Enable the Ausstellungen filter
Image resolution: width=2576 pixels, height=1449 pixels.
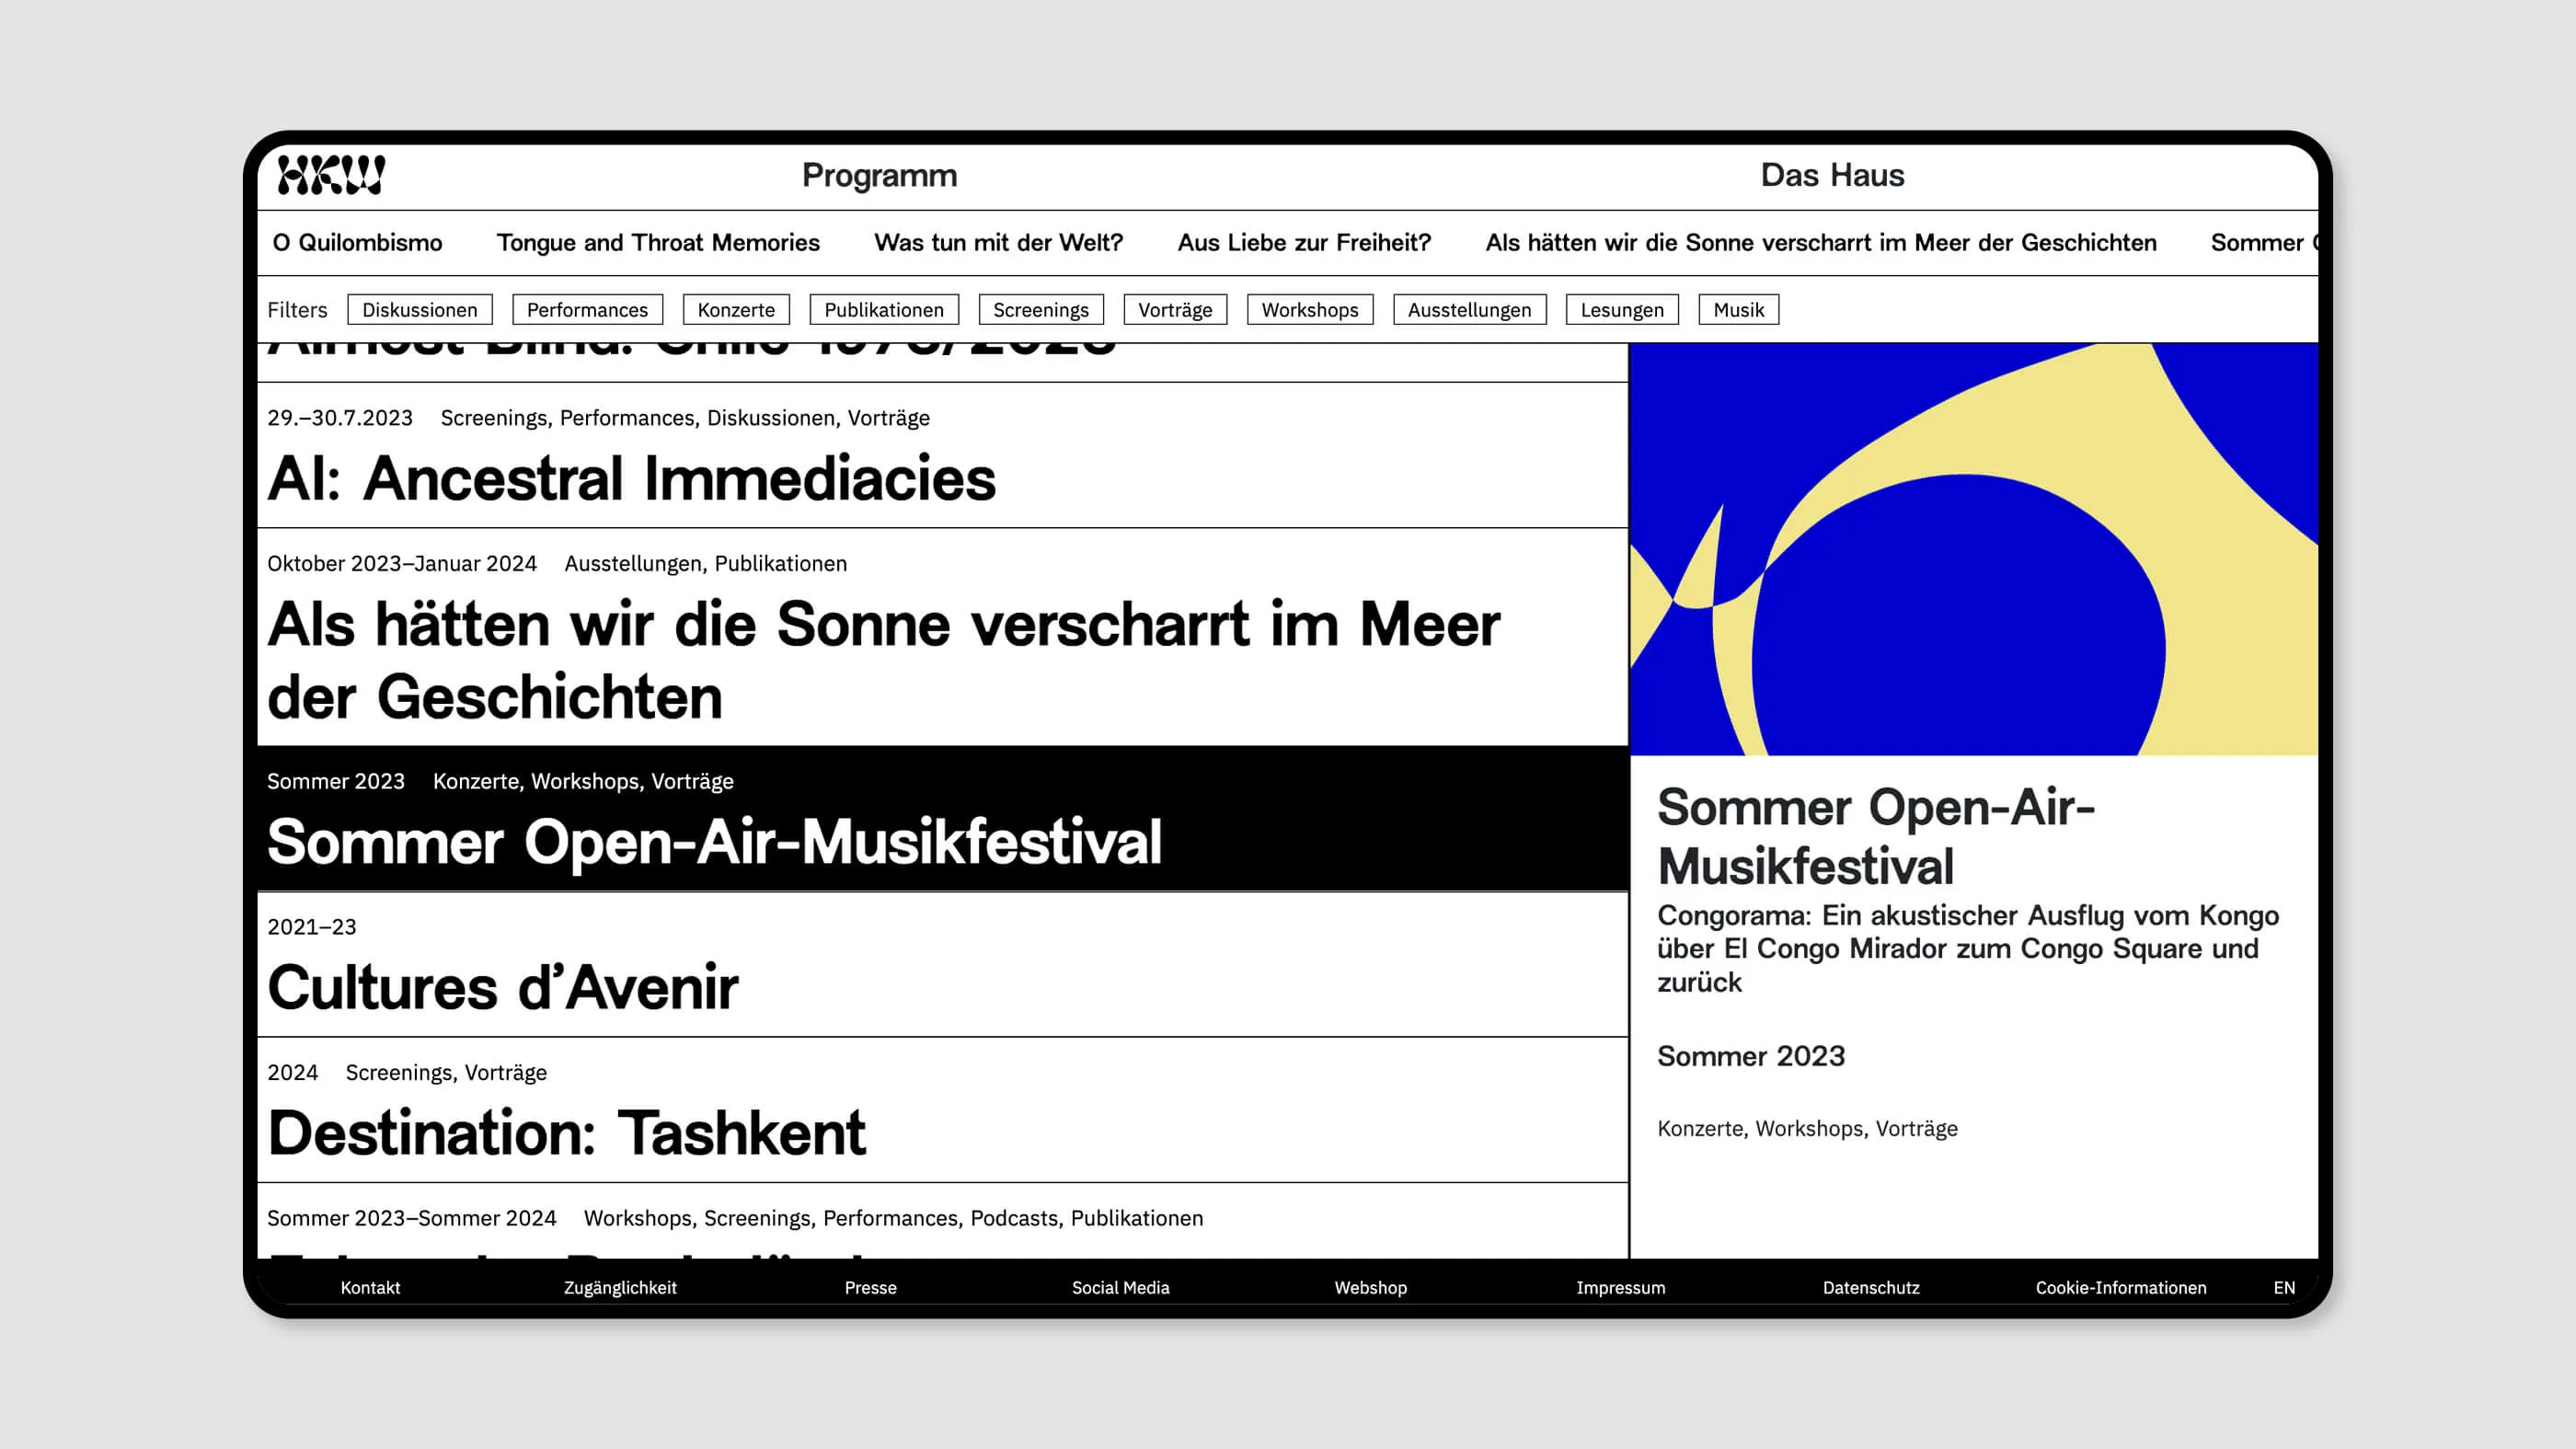[x=1470, y=310]
